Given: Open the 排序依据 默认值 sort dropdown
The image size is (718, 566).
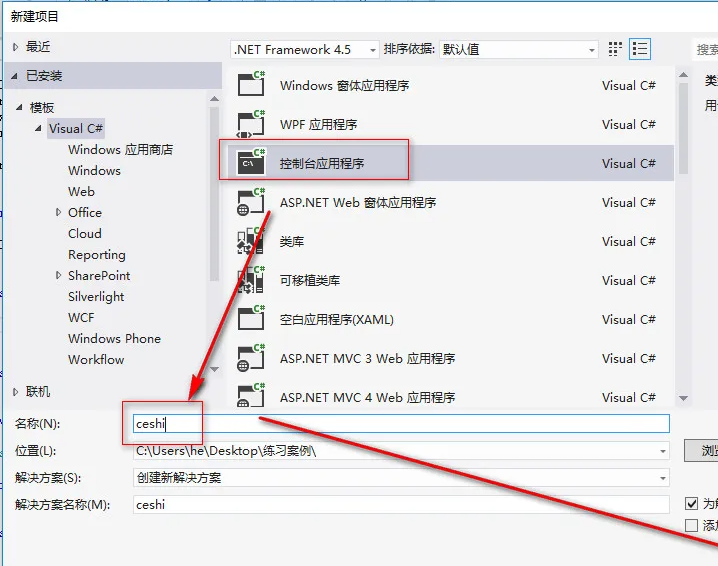Looking at the screenshot, I should tap(518, 49).
